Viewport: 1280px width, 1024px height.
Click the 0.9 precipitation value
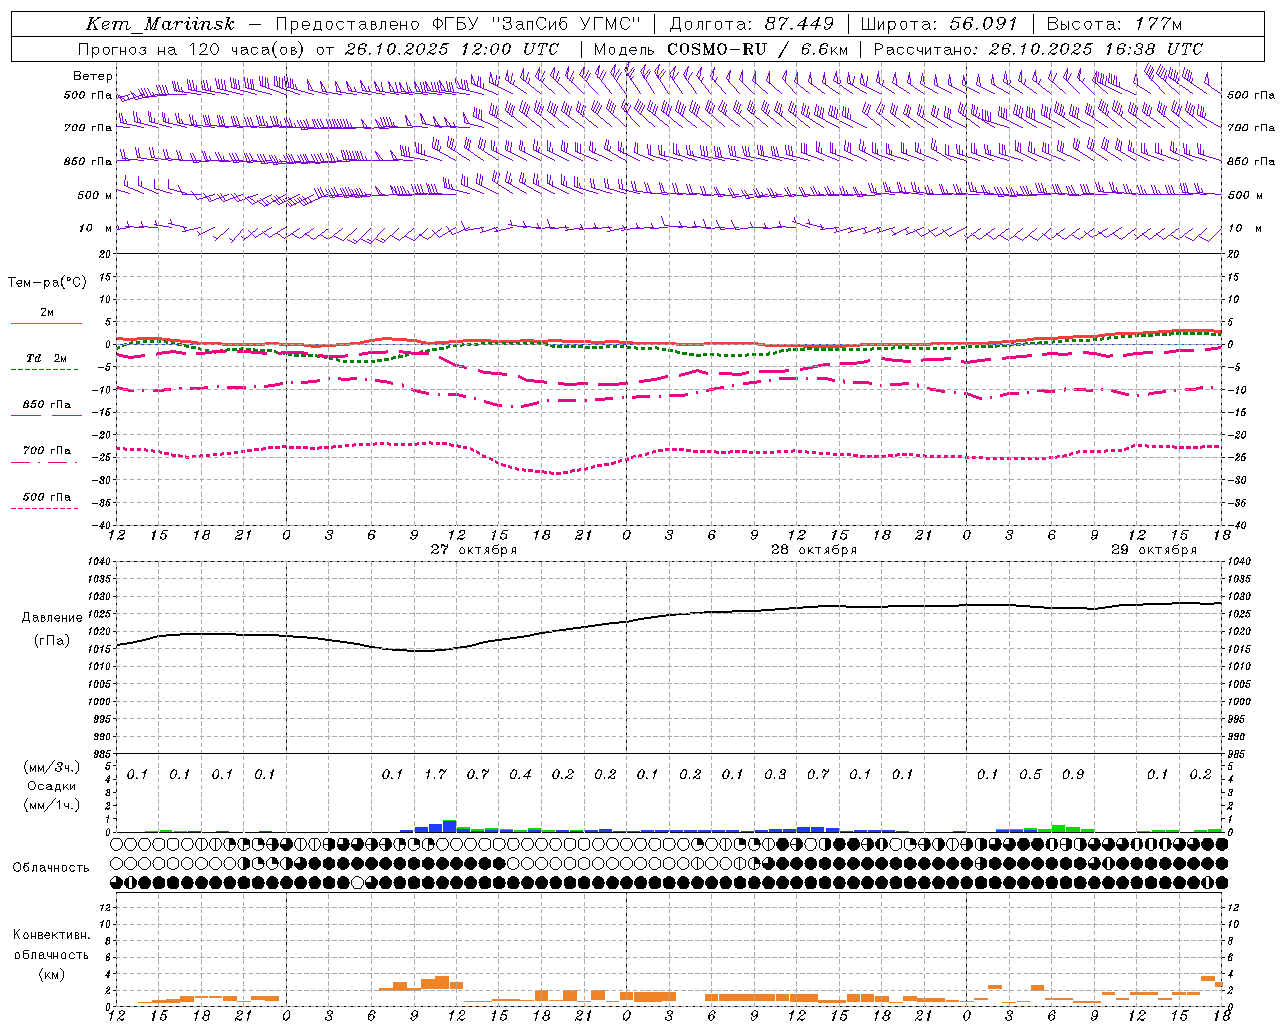click(x=1073, y=775)
